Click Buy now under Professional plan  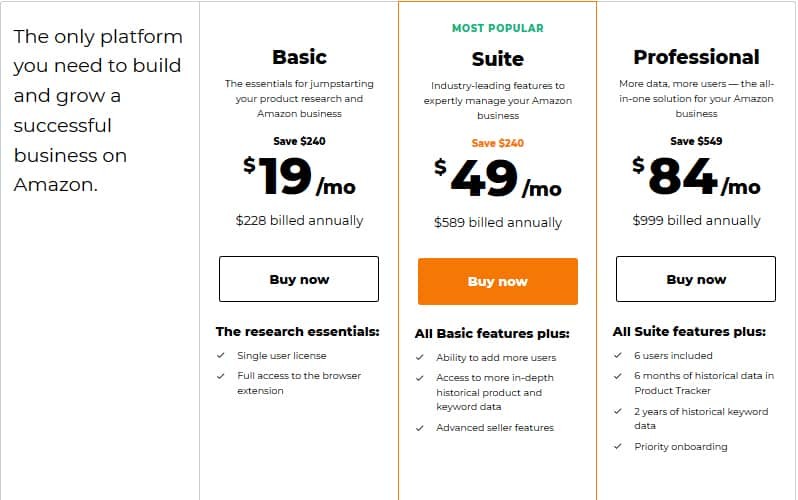[696, 279]
